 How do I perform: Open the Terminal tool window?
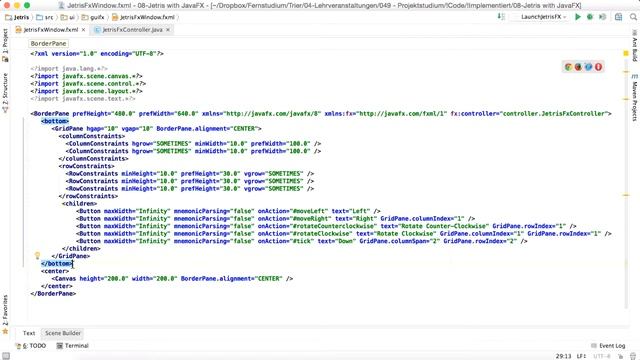tap(73, 346)
